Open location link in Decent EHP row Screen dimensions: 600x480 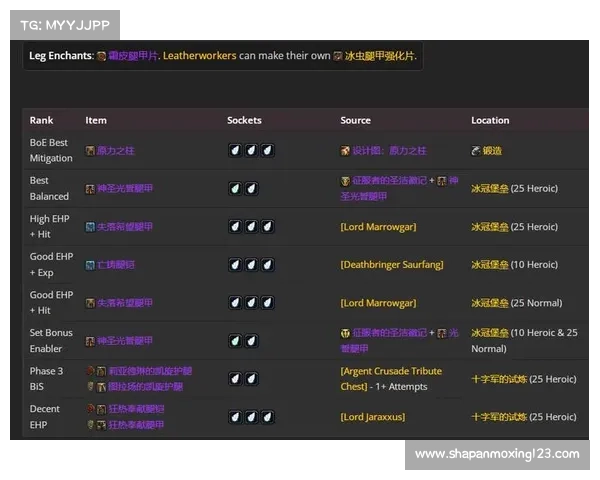(499, 417)
